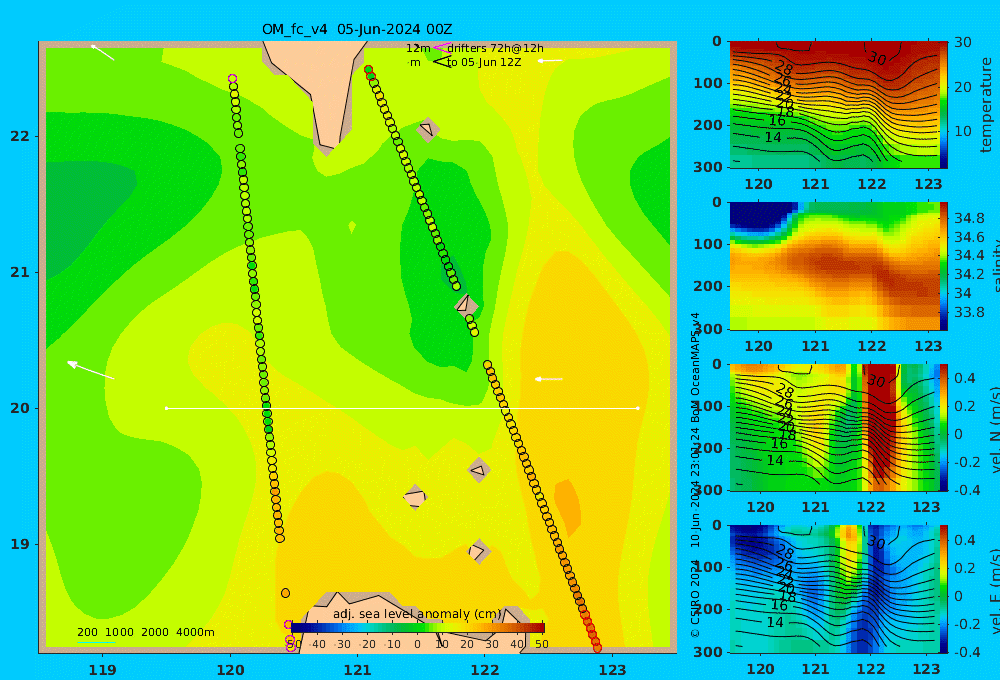Image resolution: width=1000 pixels, height=680 pixels.
Task: Click the 12m label beside the magenta arrow
Action: [418, 48]
